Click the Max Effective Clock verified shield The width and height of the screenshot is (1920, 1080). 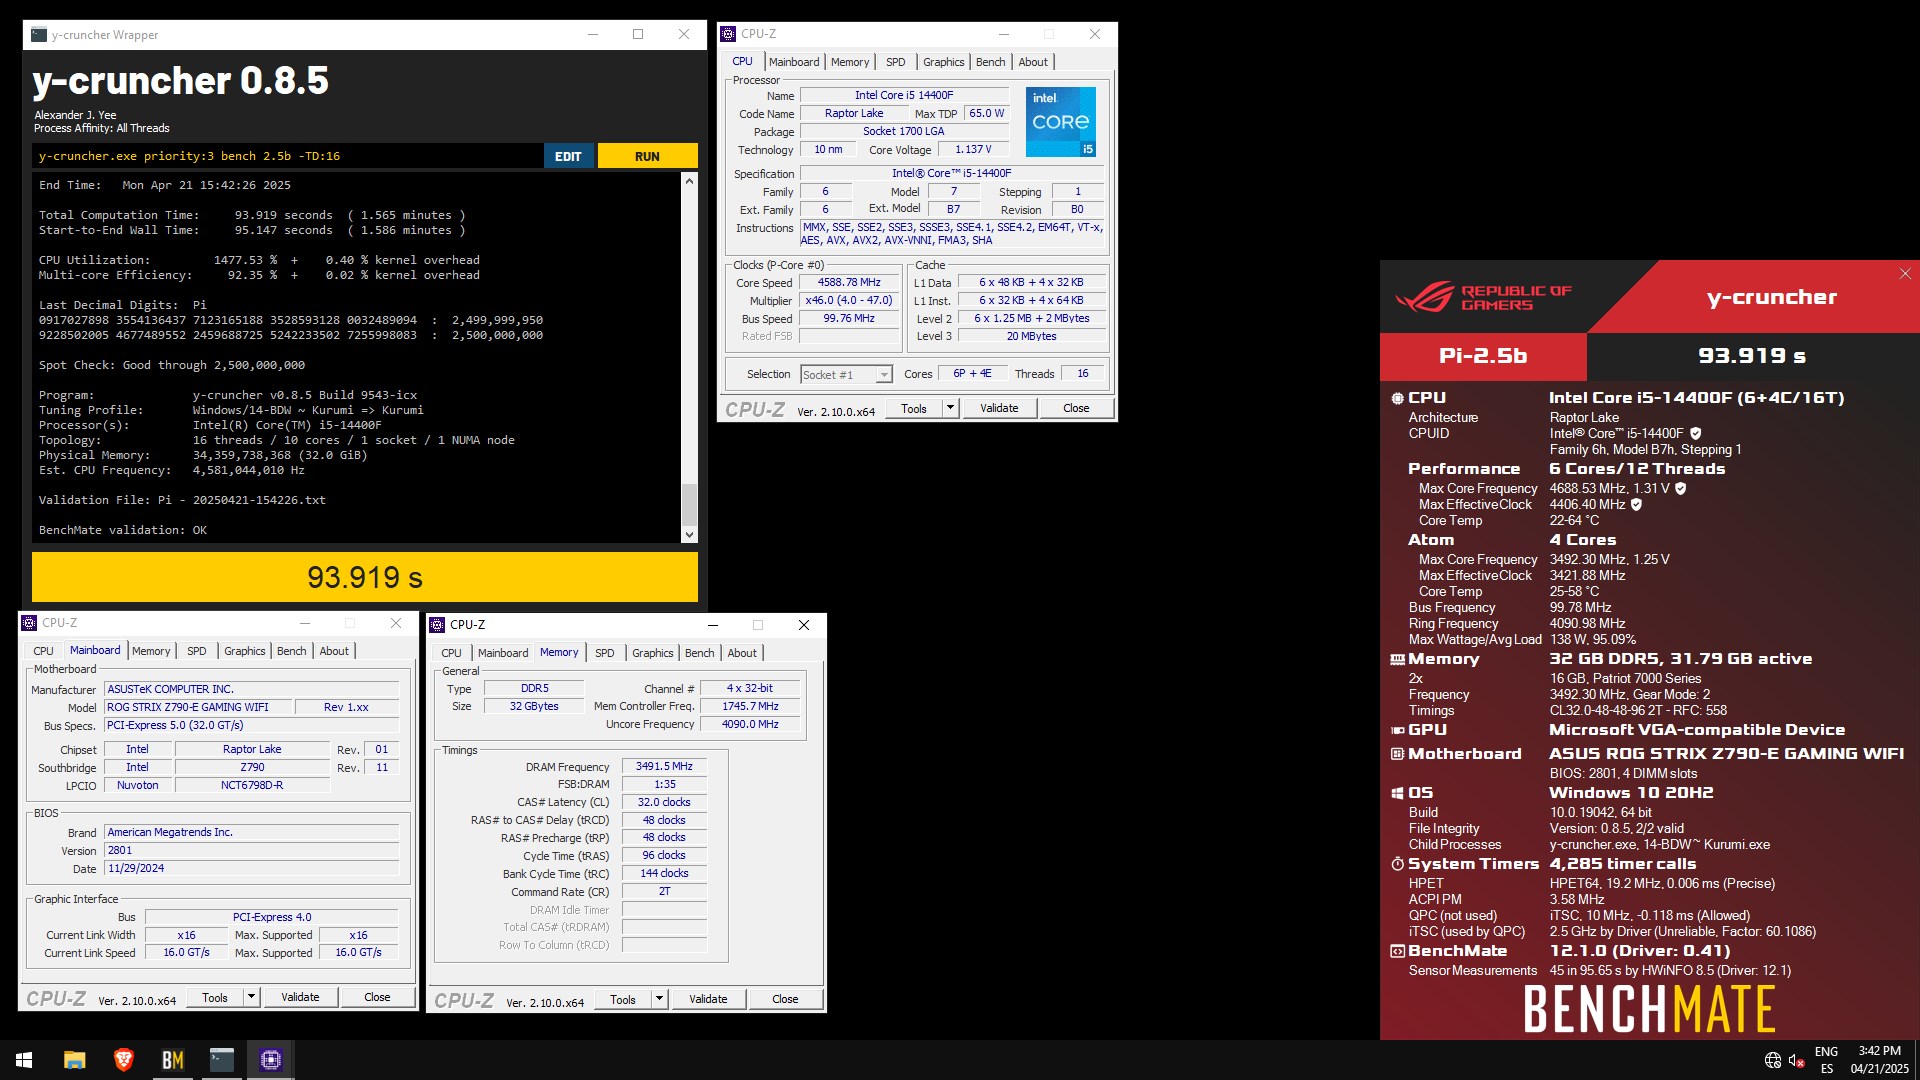click(1636, 505)
